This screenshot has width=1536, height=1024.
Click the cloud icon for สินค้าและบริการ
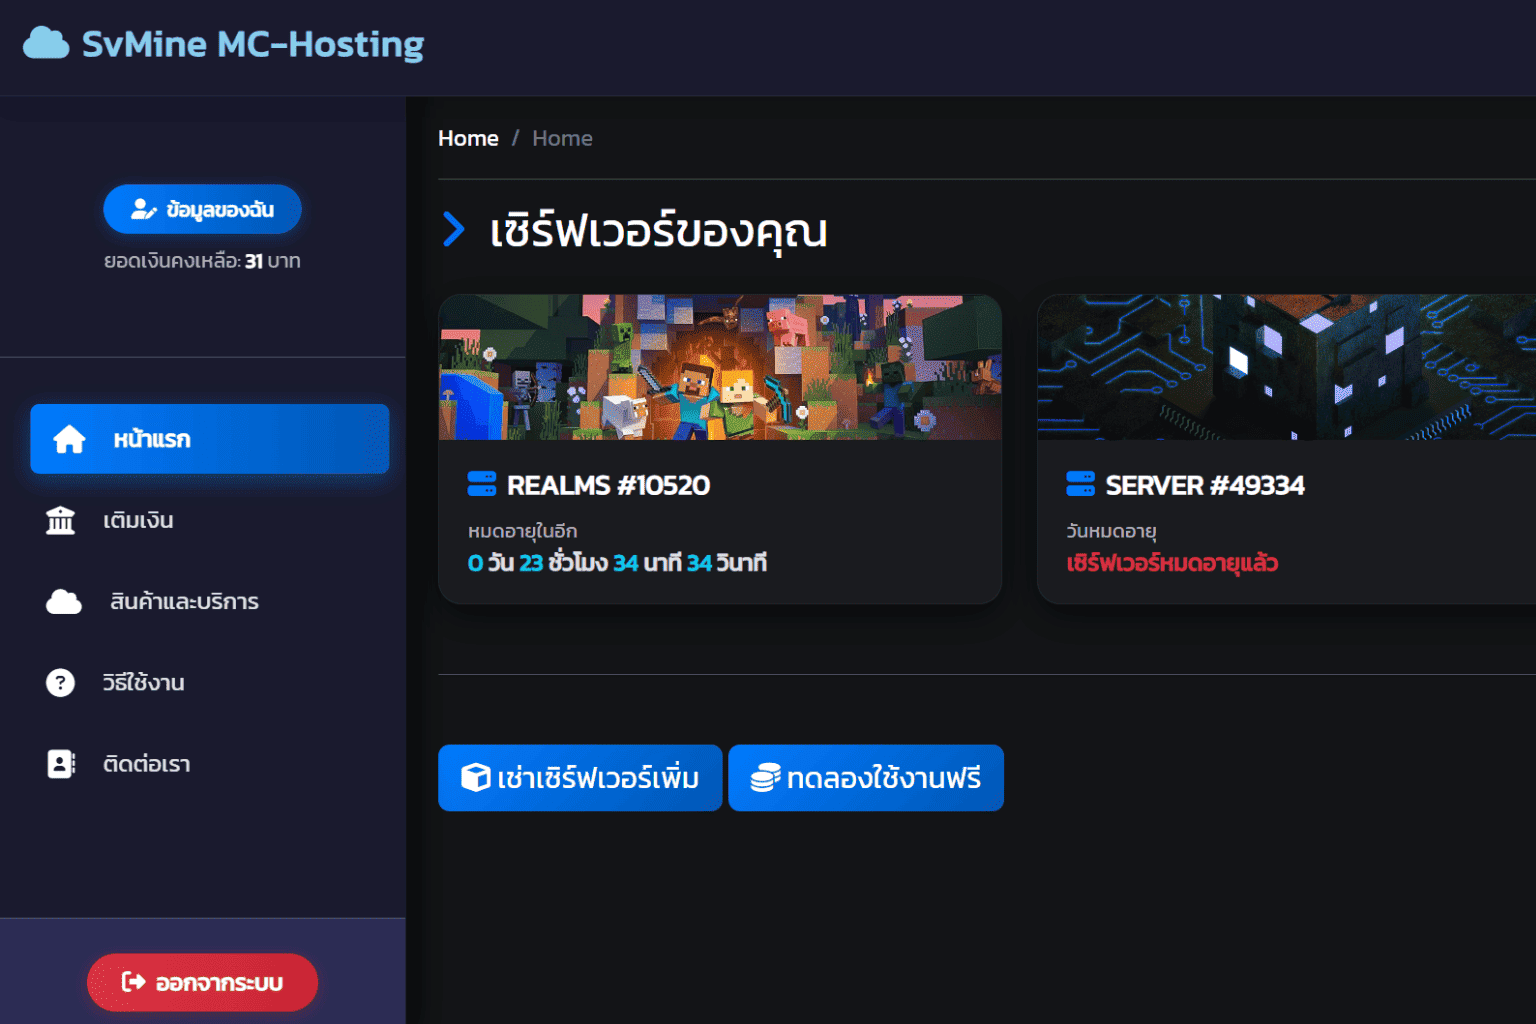(x=64, y=601)
